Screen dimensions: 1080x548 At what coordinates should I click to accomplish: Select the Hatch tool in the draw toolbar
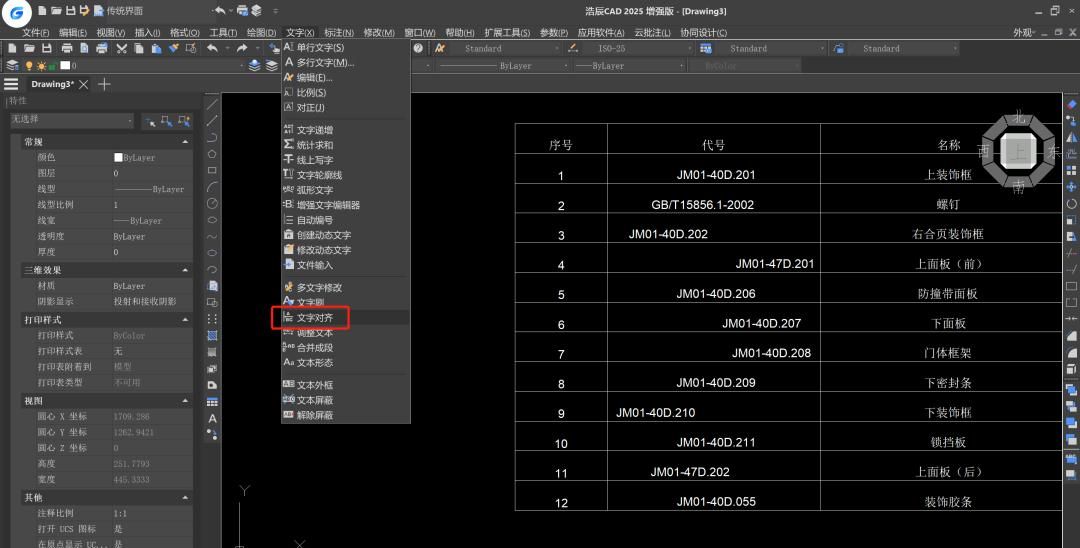(212, 335)
